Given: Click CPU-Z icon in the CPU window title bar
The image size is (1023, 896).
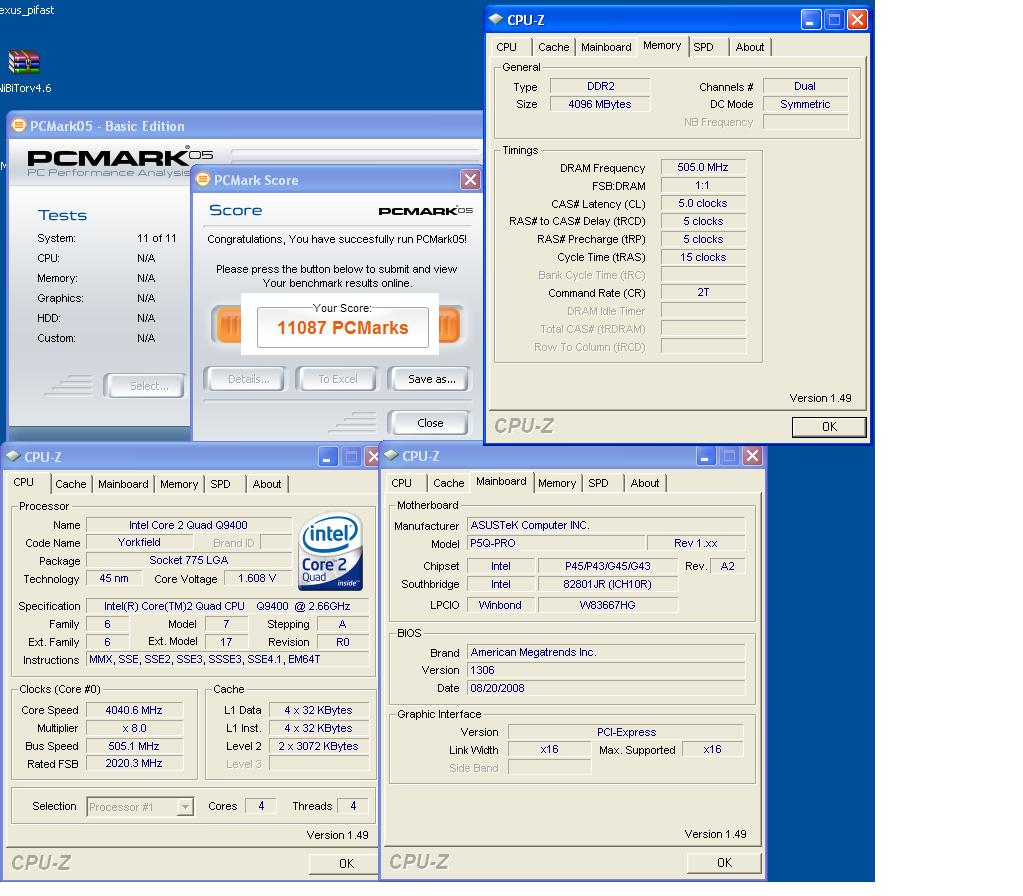Looking at the screenshot, I should click(13, 456).
